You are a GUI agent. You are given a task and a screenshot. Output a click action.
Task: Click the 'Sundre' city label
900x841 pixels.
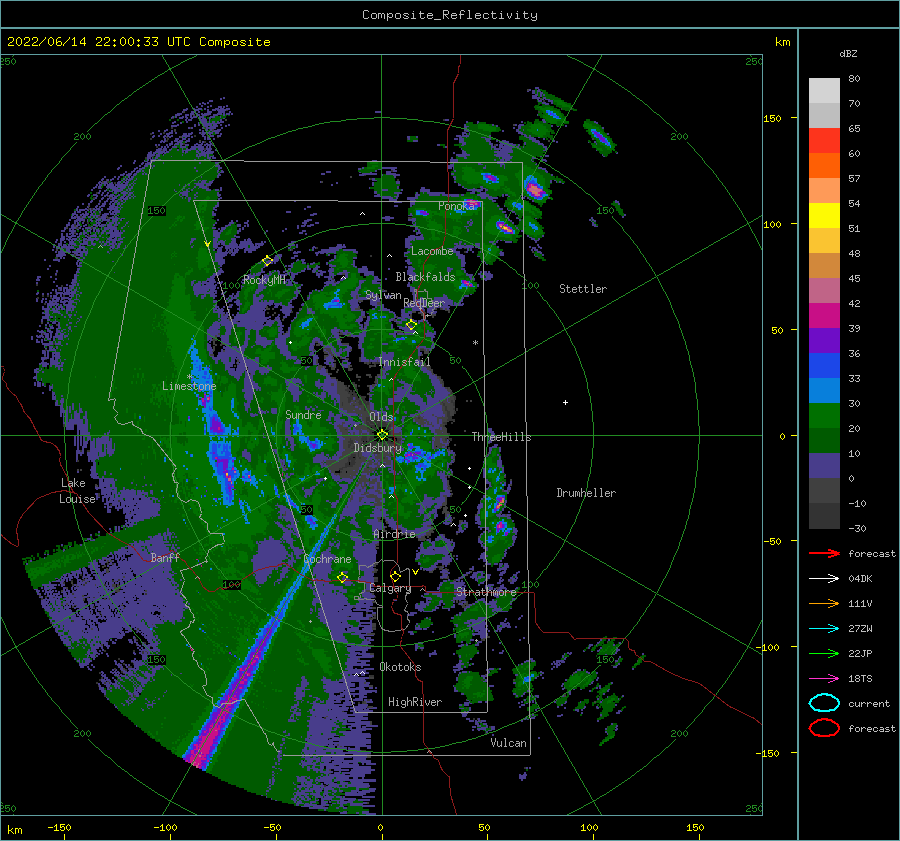(303, 414)
